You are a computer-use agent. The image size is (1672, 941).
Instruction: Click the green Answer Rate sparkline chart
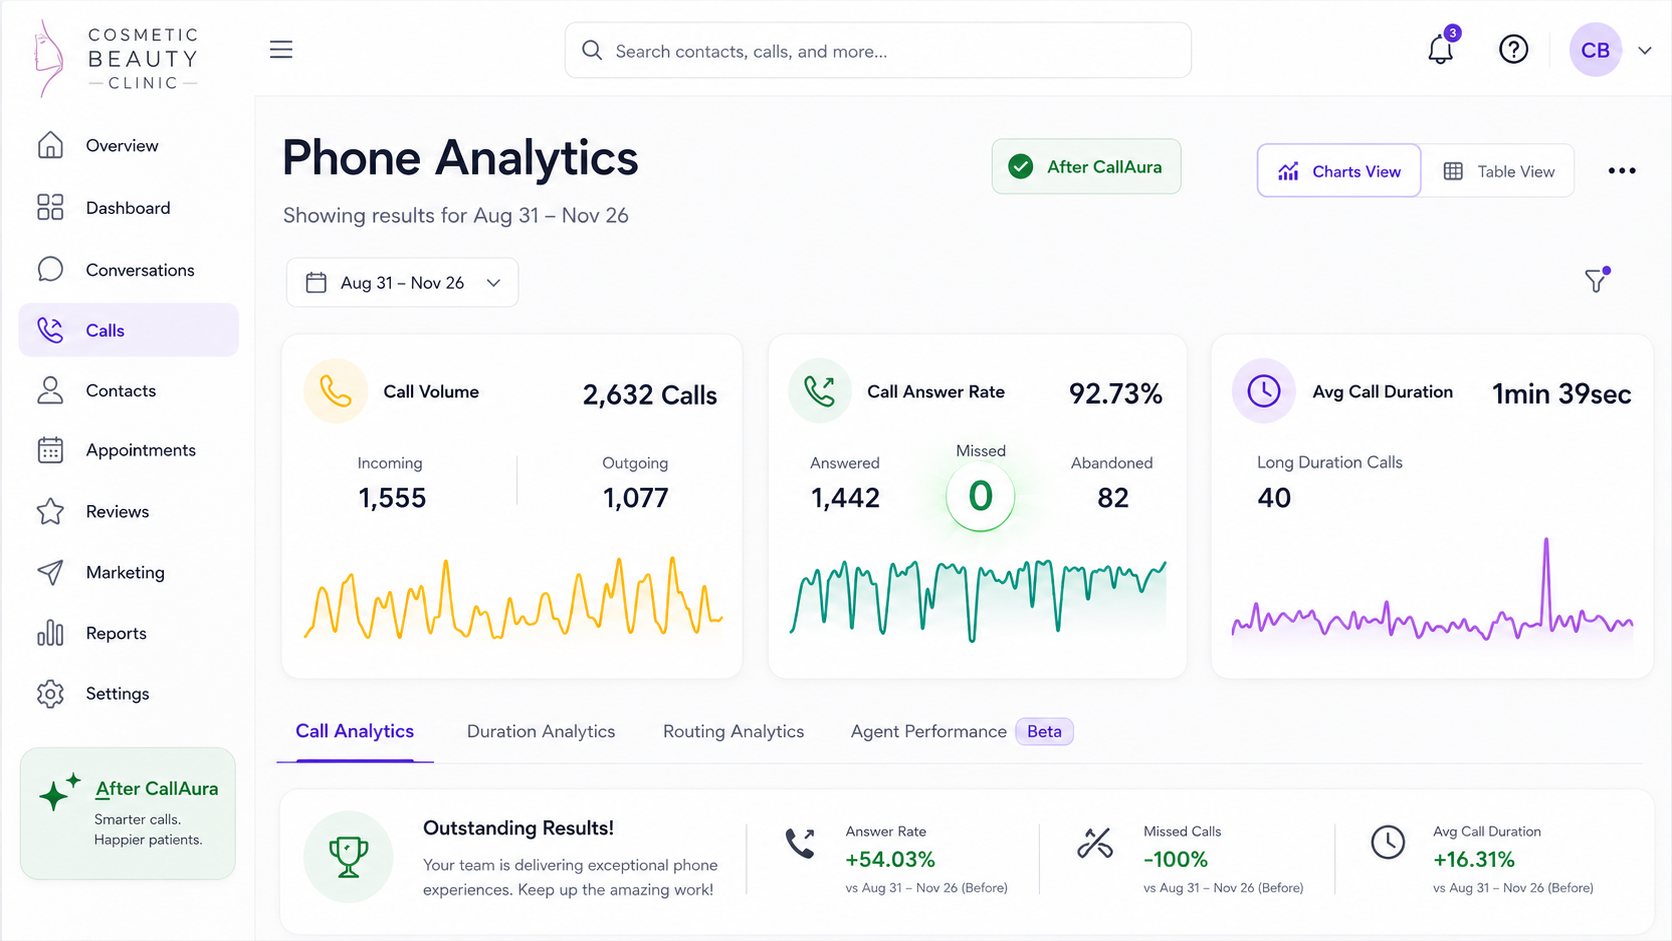coord(978,599)
